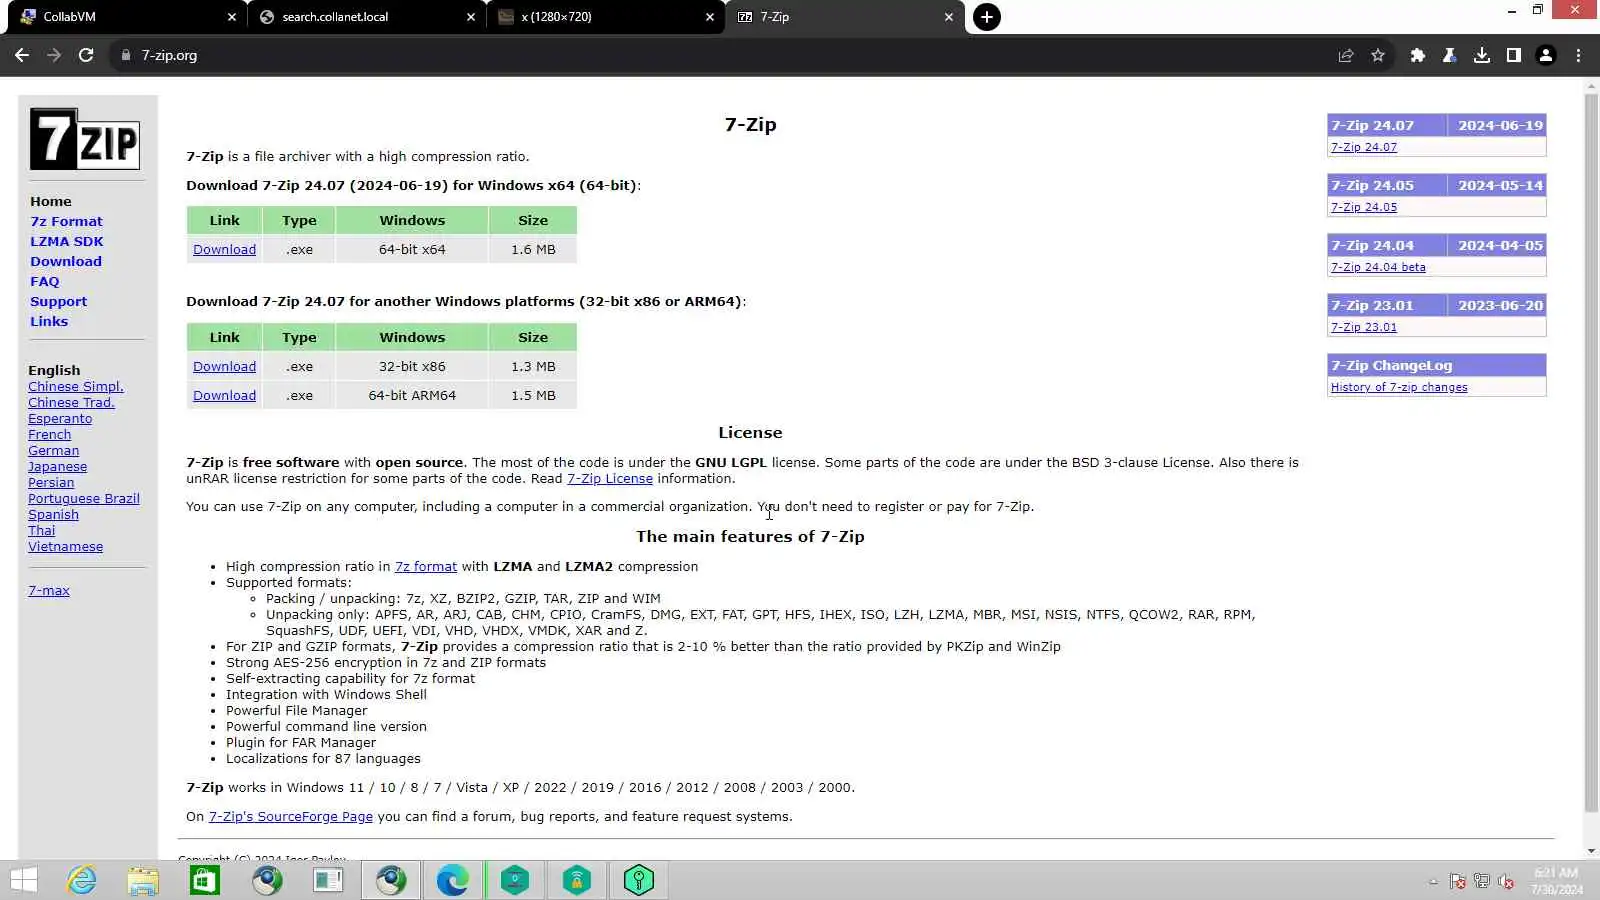Open File Explorer from the taskbar
Viewport: 1600px width, 900px height.
point(143,880)
